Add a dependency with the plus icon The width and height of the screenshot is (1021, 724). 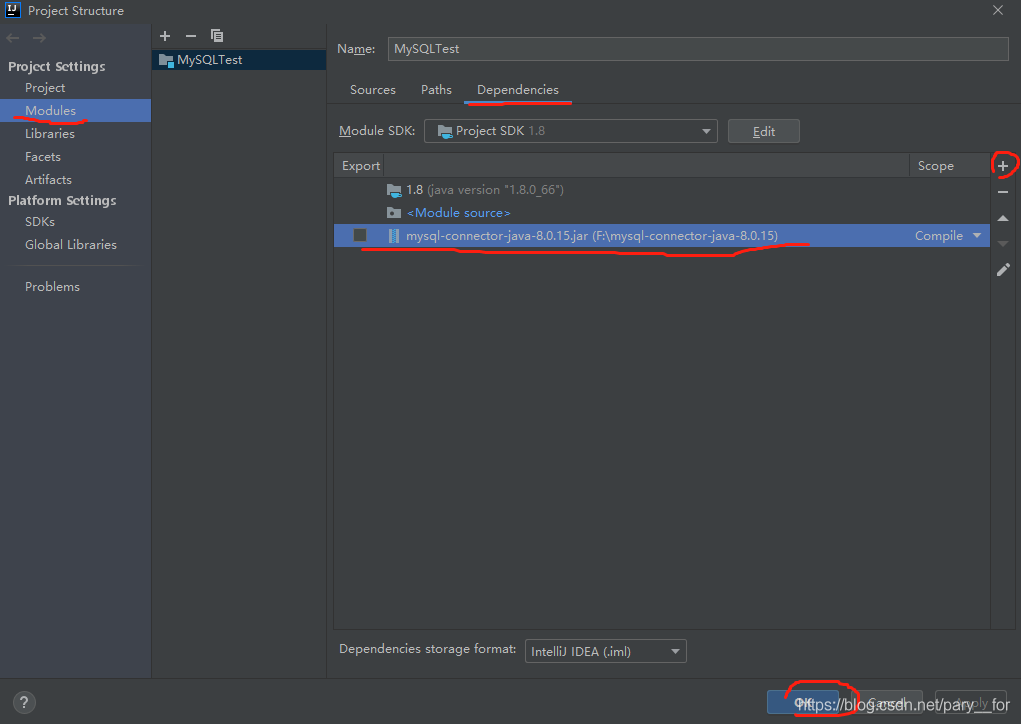(x=1003, y=166)
